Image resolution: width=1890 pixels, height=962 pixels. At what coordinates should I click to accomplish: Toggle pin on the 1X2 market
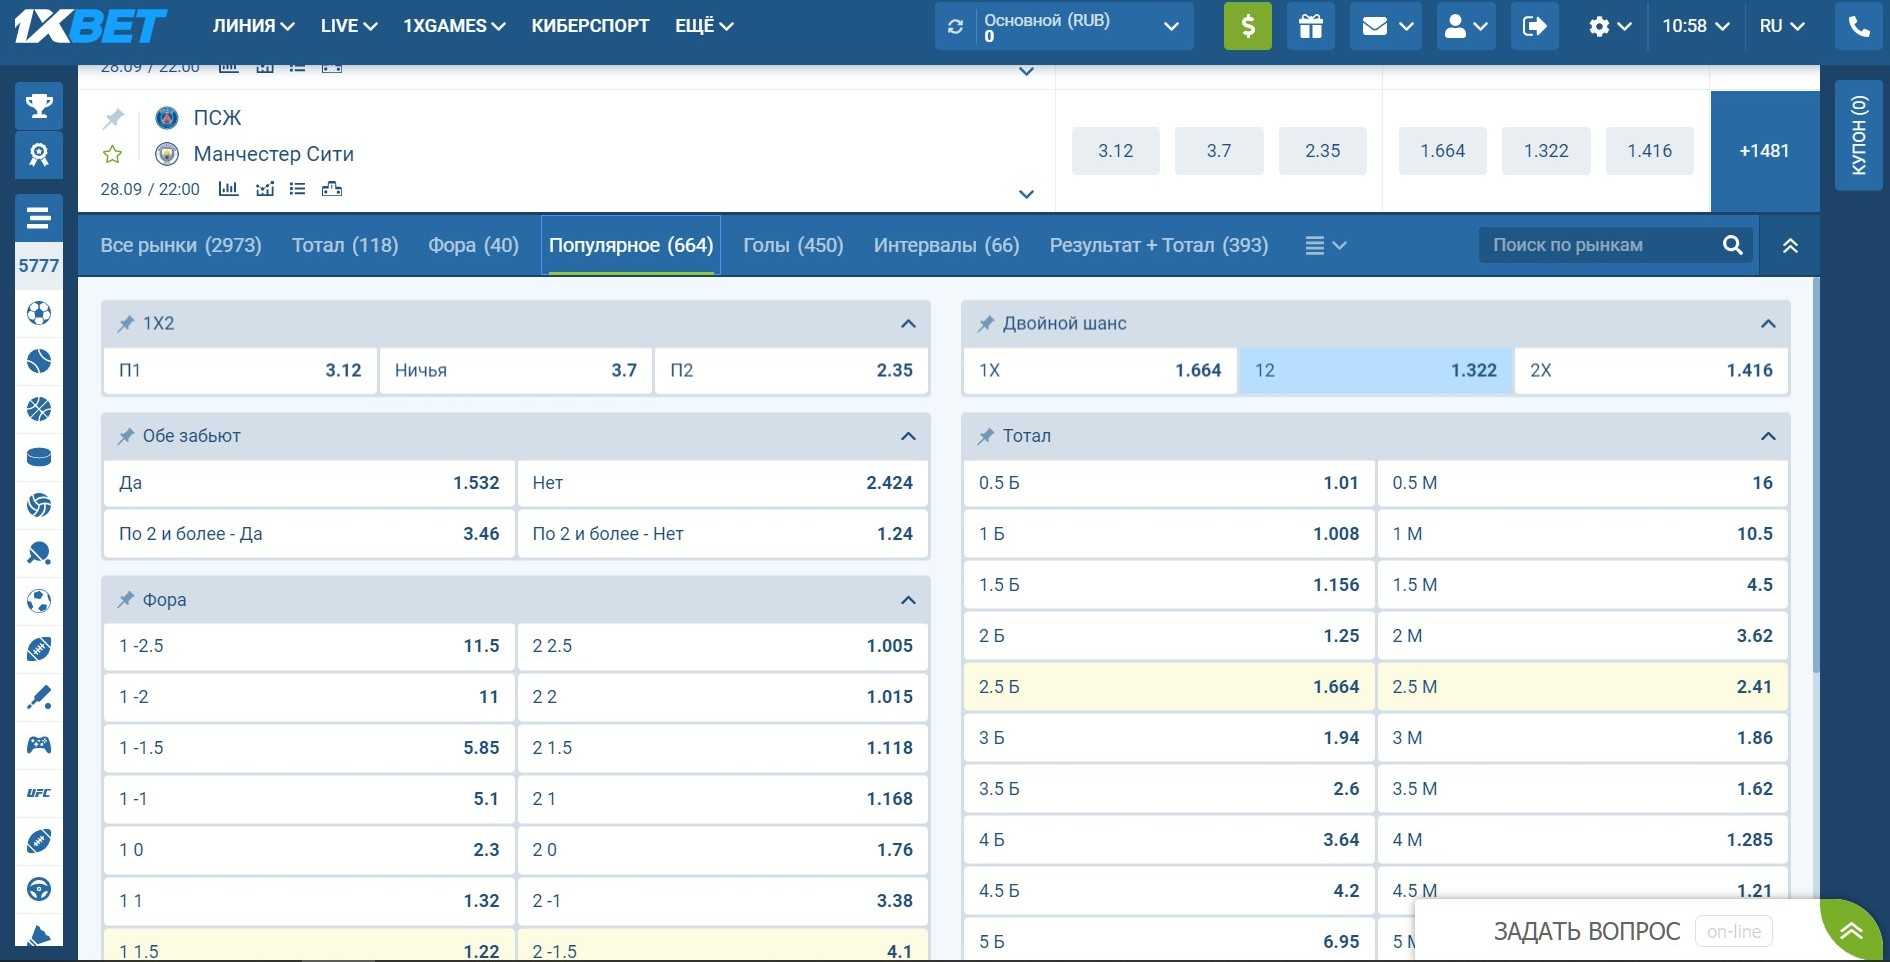[x=126, y=324]
